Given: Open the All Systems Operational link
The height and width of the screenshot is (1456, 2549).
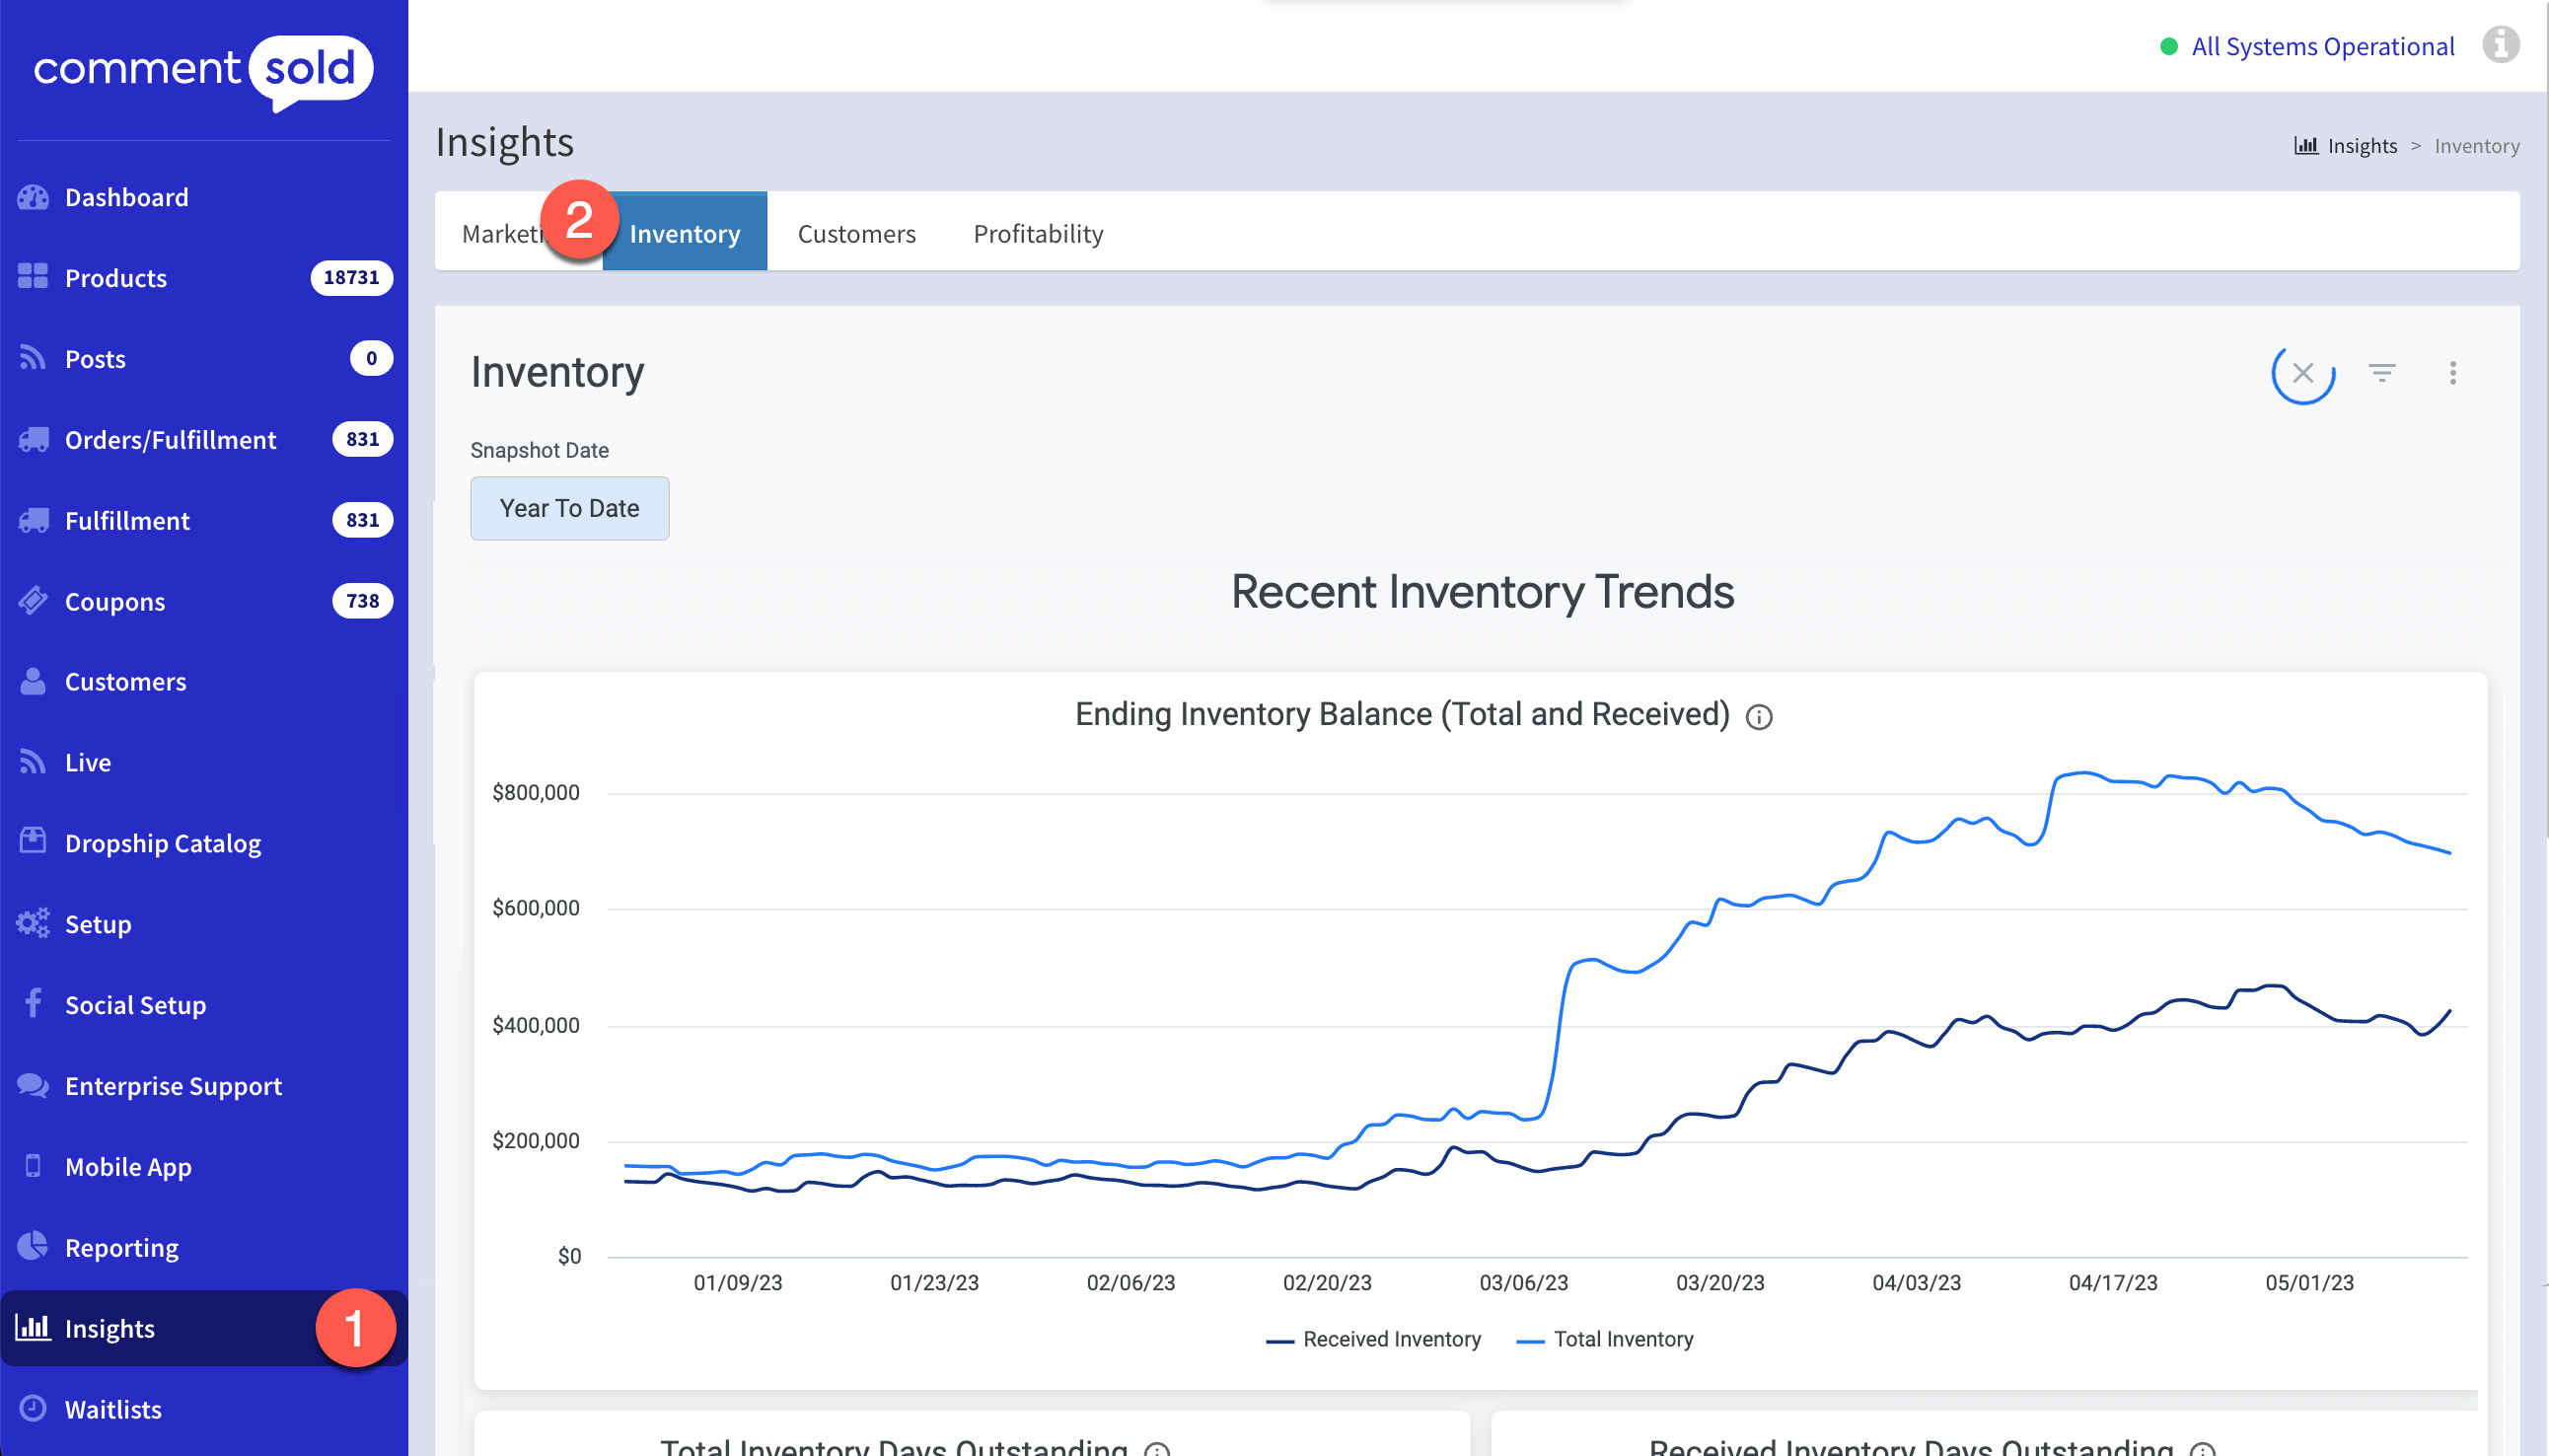Looking at the screenshot, I should tap(2321, 46).
